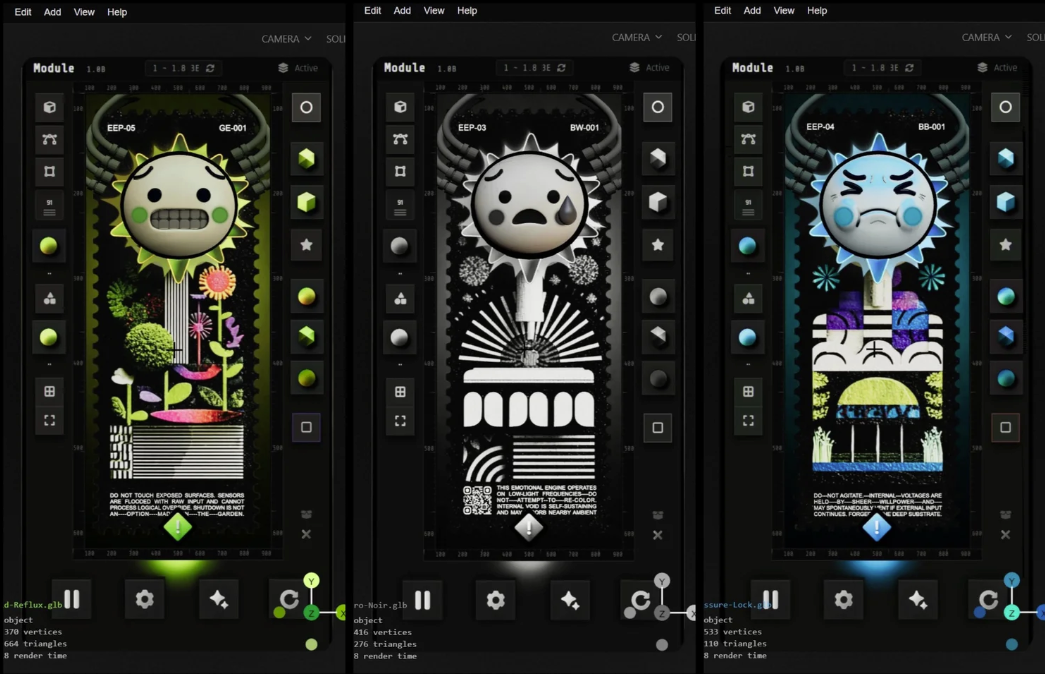Click circle button at top right of green module
Viewport: 1045px width, 674px height.
click(307, 107)
